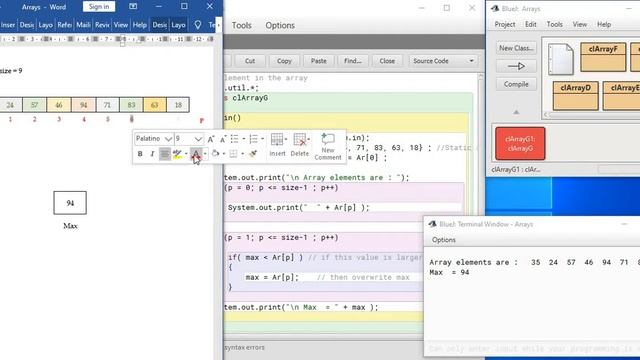The height and width of the screenshot is (360, 640).
Task: Select the clArrayF class box
Action: tap(603, 57)
